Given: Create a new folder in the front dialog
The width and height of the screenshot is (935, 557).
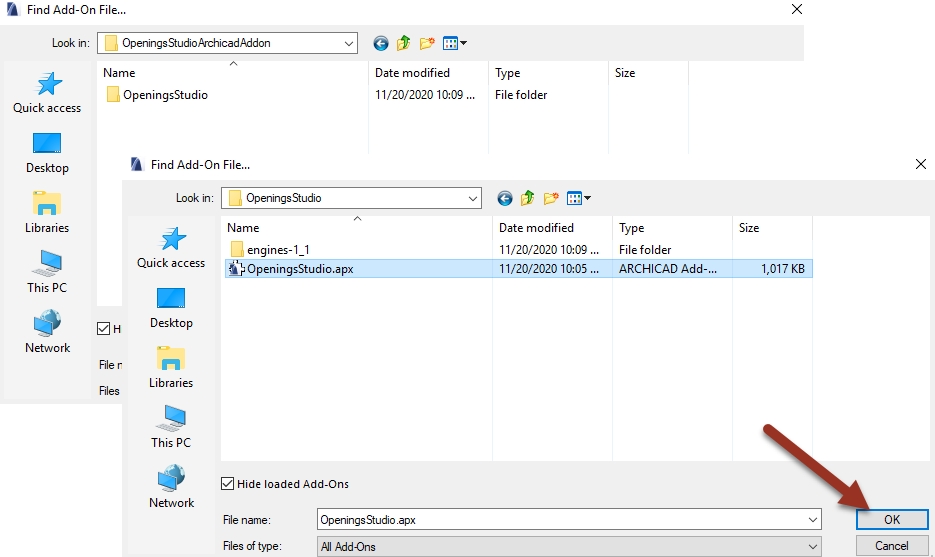Looking at the screenshot, I should coord(551,198).
